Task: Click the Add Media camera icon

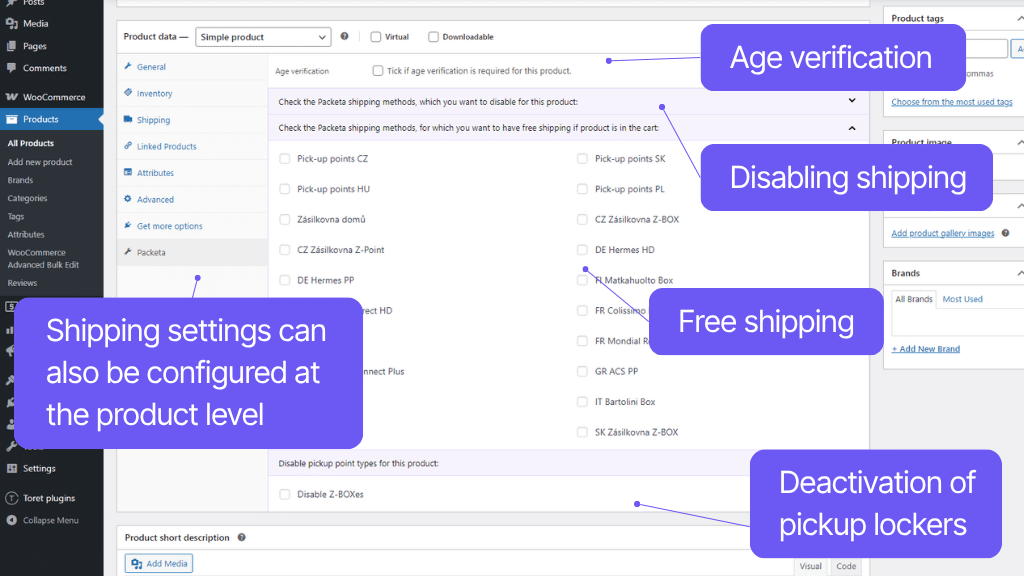Action: [136, 564]
